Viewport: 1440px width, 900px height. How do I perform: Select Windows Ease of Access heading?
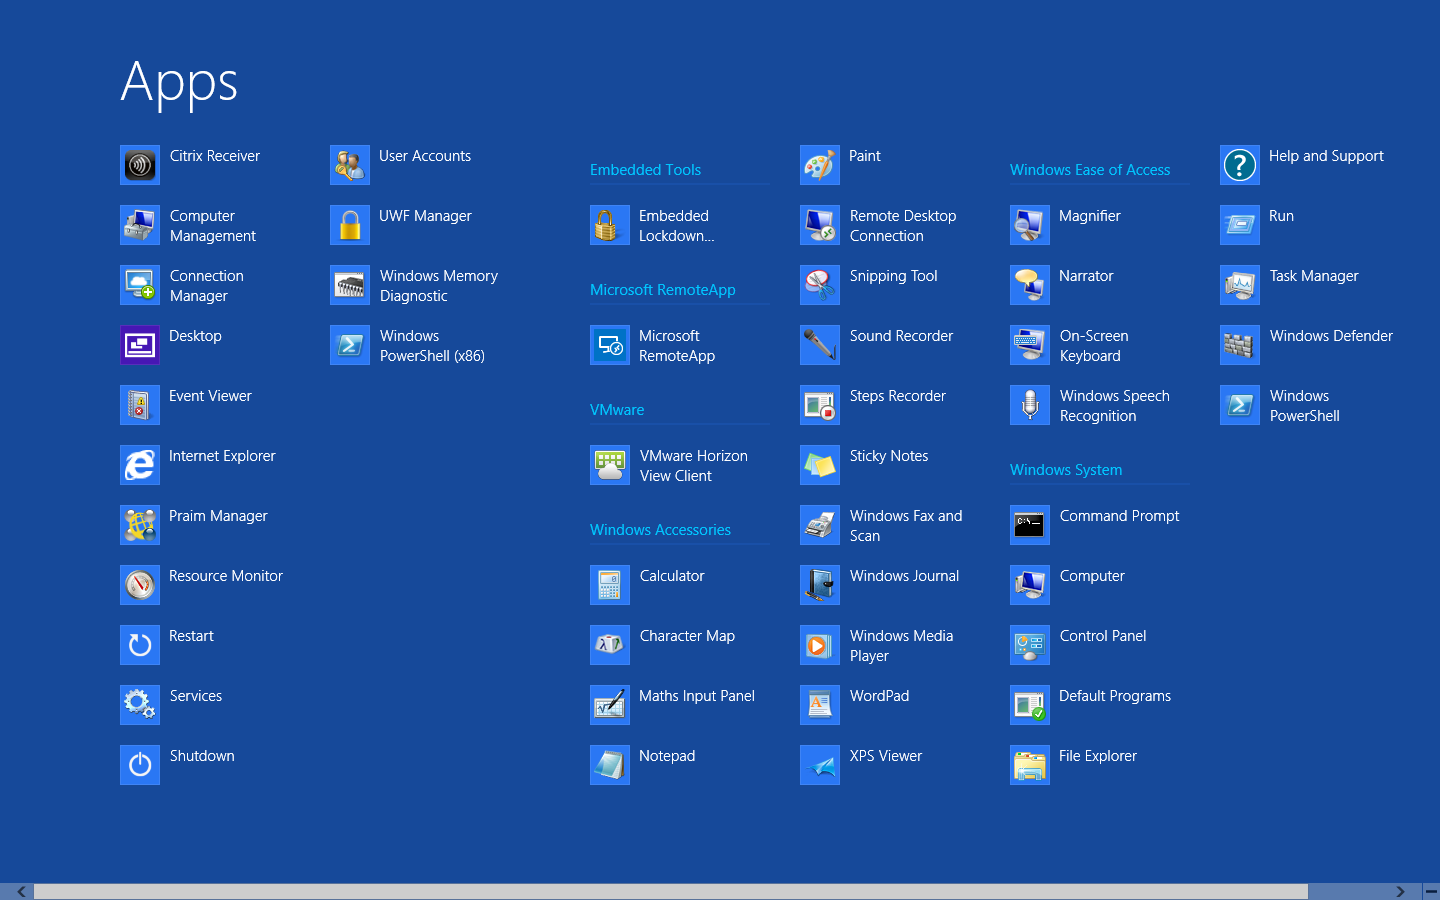pyautogui.click(x=1090, y=170)
